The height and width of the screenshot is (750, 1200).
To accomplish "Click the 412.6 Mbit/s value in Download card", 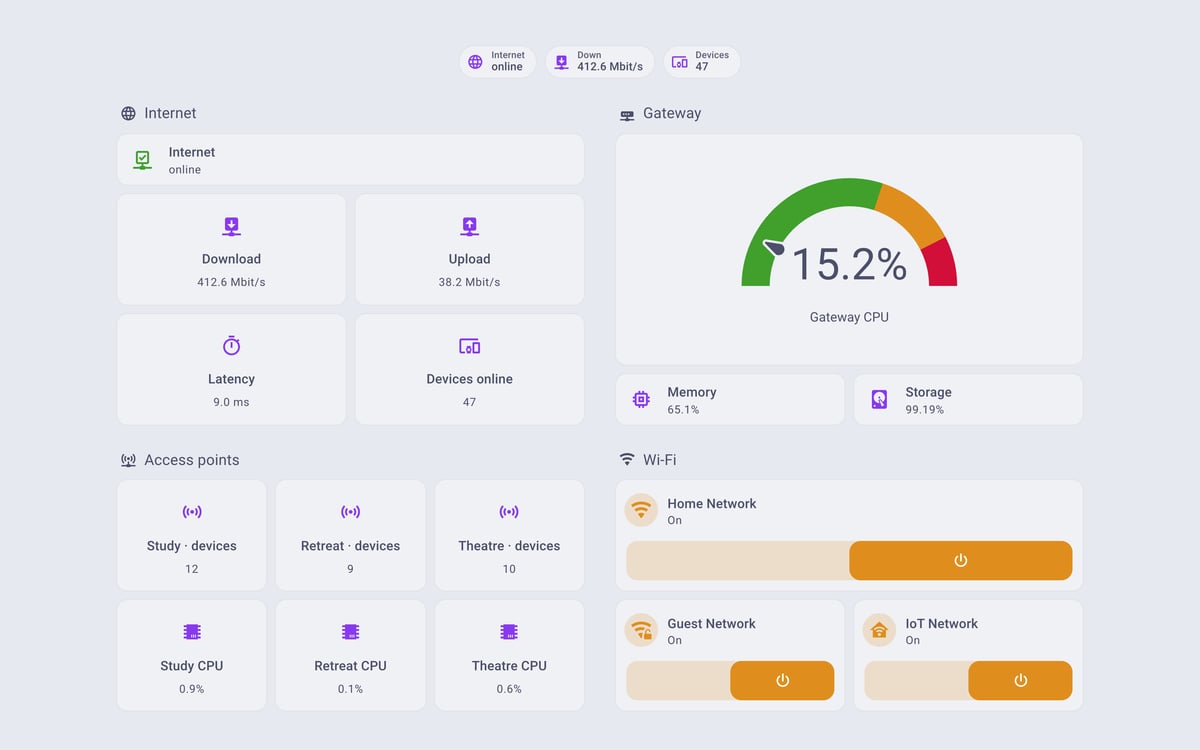I will [231, 282].
